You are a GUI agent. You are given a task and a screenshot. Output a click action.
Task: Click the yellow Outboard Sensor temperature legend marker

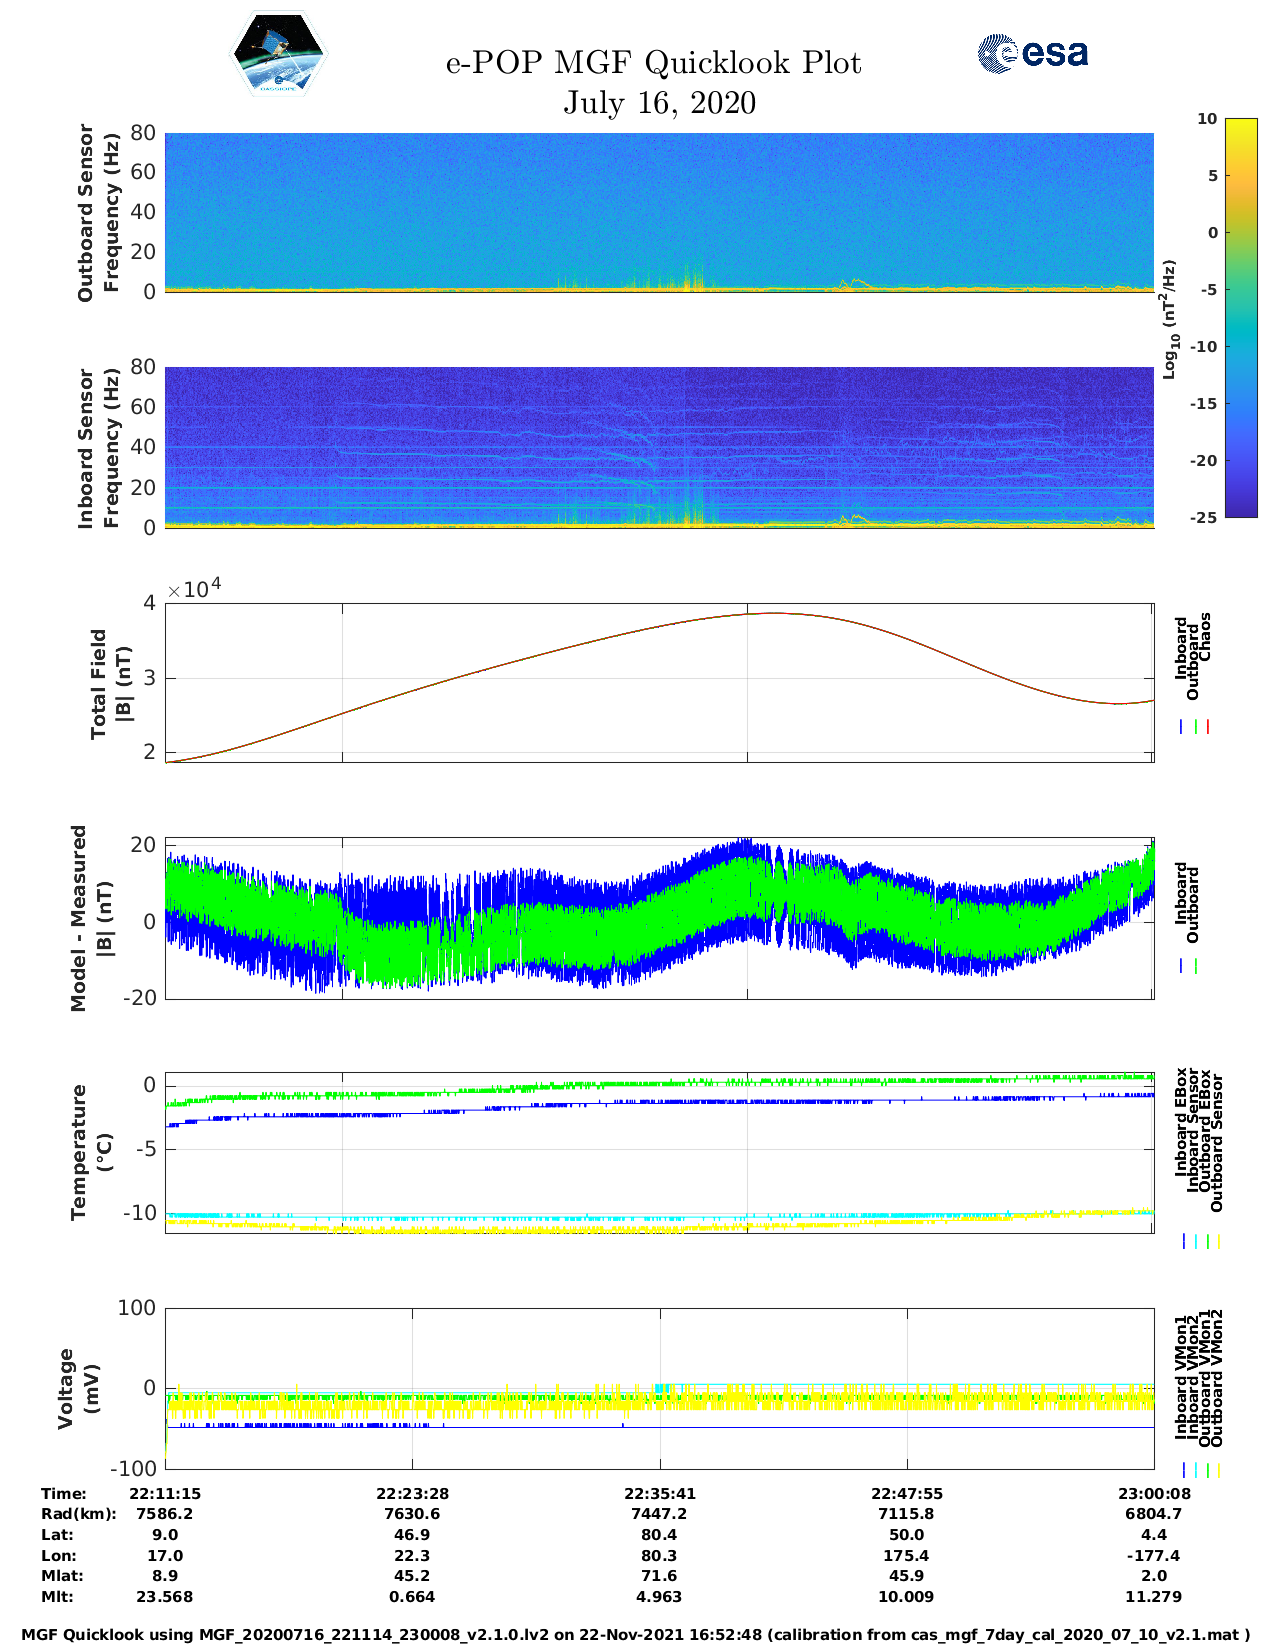point(1219,1241)
